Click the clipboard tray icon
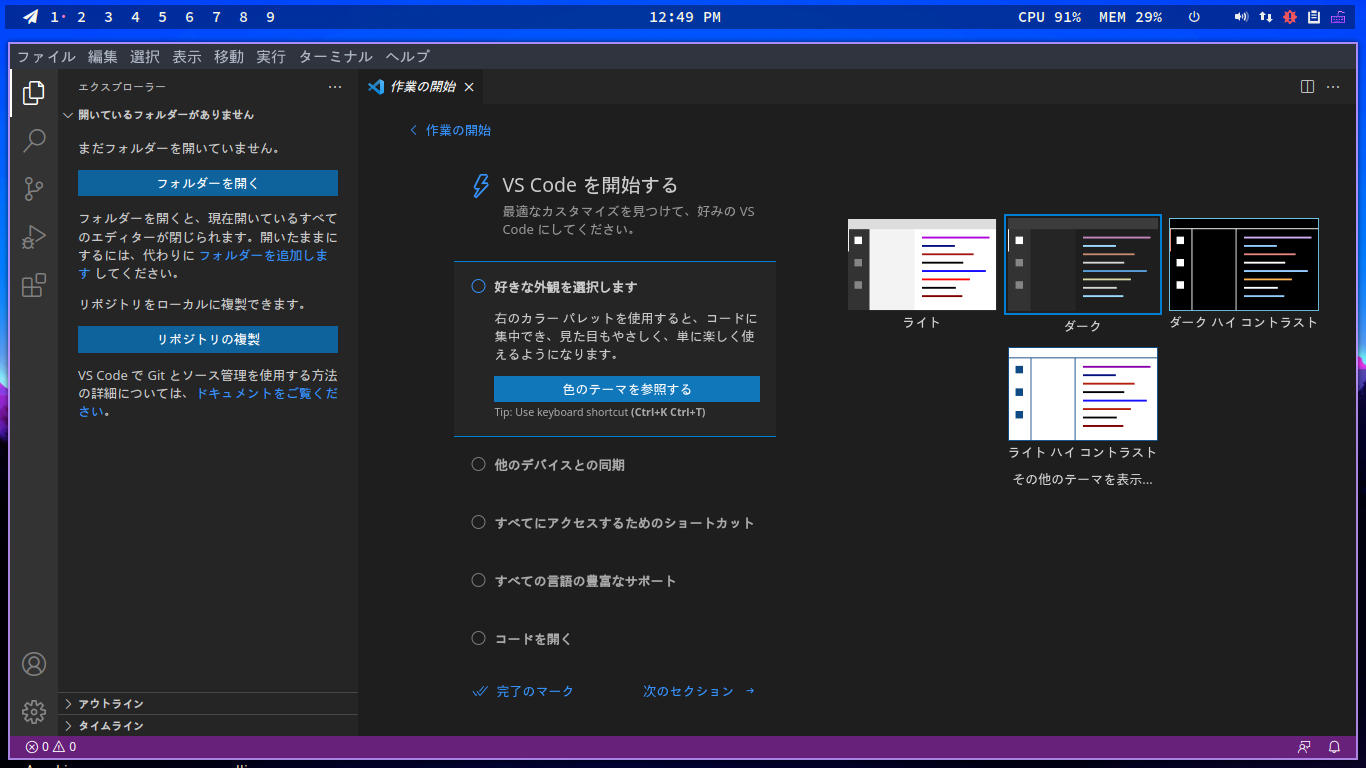1366x768 pixels. point(1314,17)
